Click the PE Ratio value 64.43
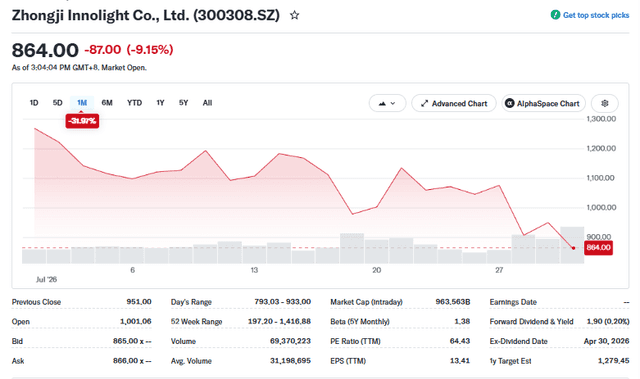The height and width of the screenshot is (379, 640). [x=460, y=341]
